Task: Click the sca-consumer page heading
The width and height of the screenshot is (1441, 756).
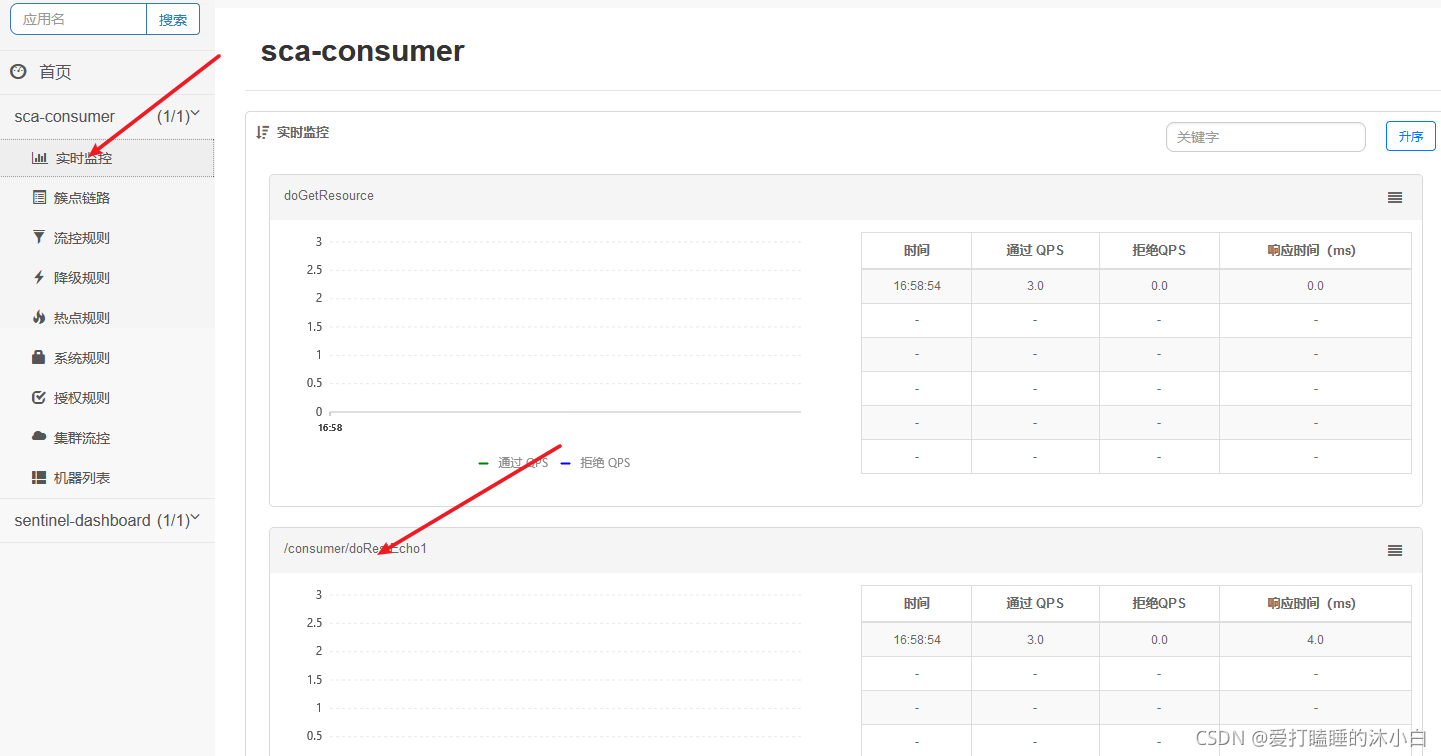Action: click(363, 52)
